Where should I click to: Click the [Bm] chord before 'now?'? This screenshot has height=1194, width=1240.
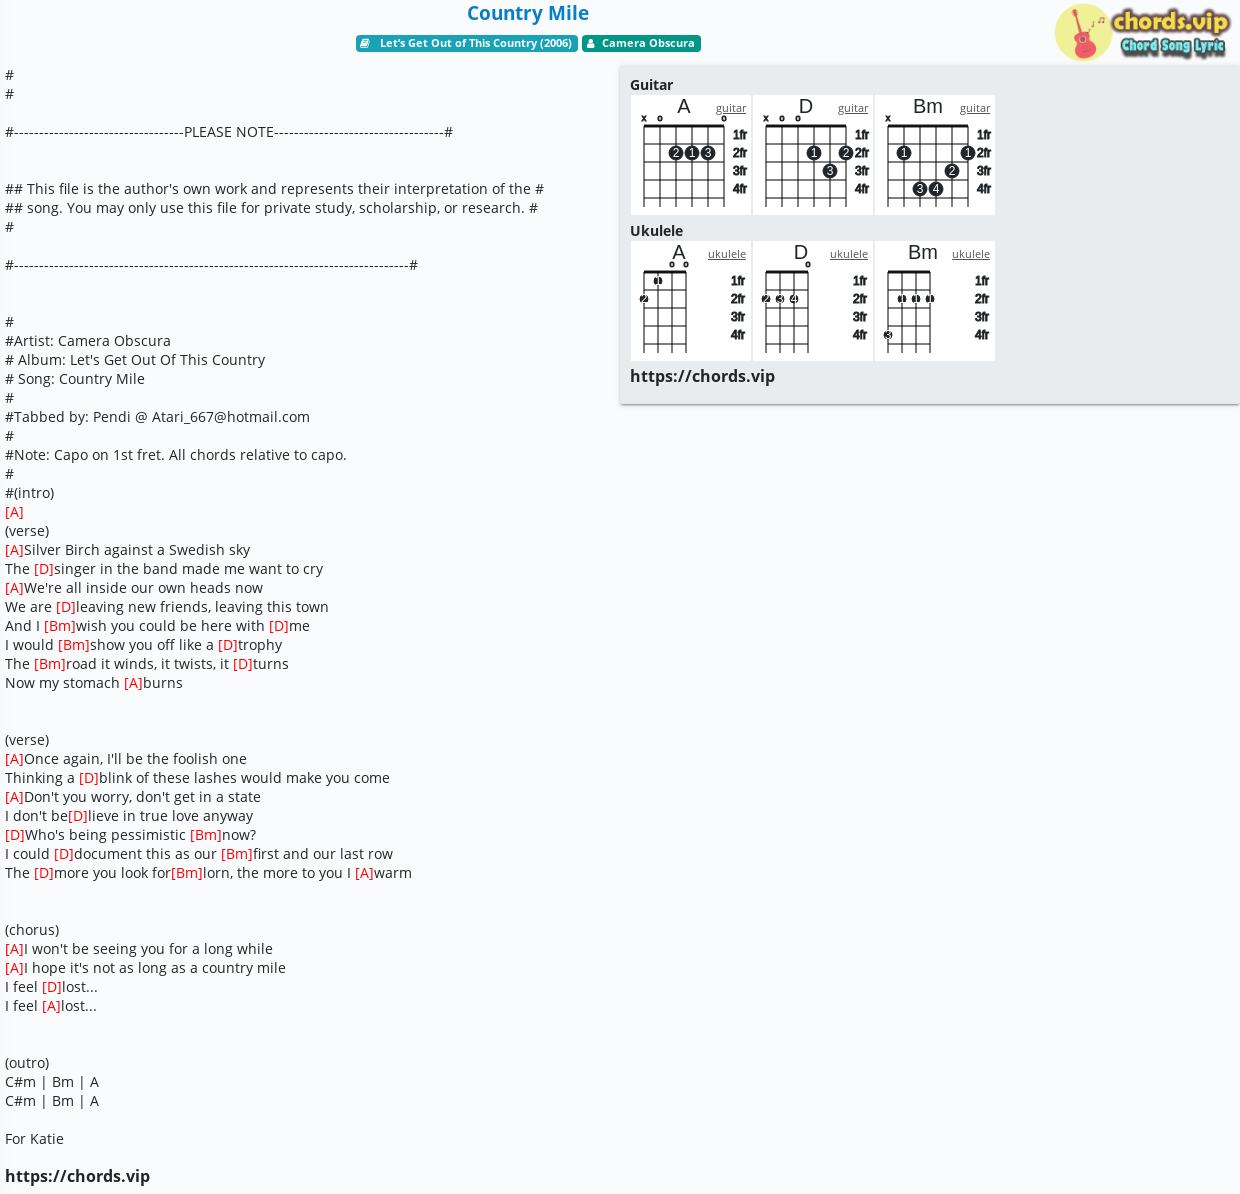coord(206,835)
